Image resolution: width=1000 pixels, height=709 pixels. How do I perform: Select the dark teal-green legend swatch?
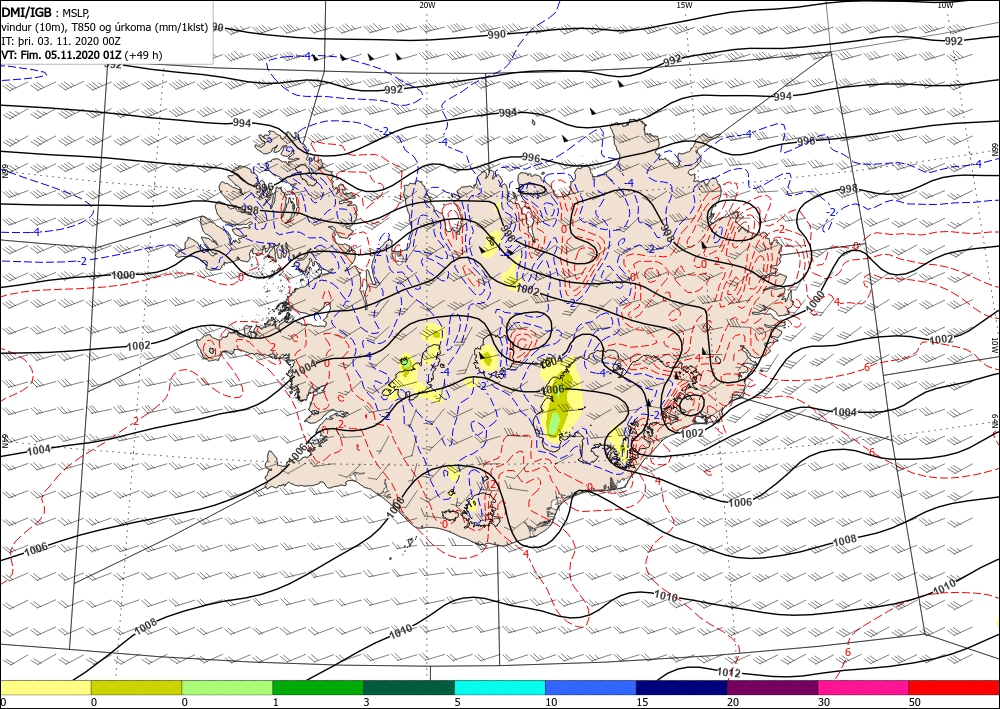pyautogui.click(x=409, y=687)
